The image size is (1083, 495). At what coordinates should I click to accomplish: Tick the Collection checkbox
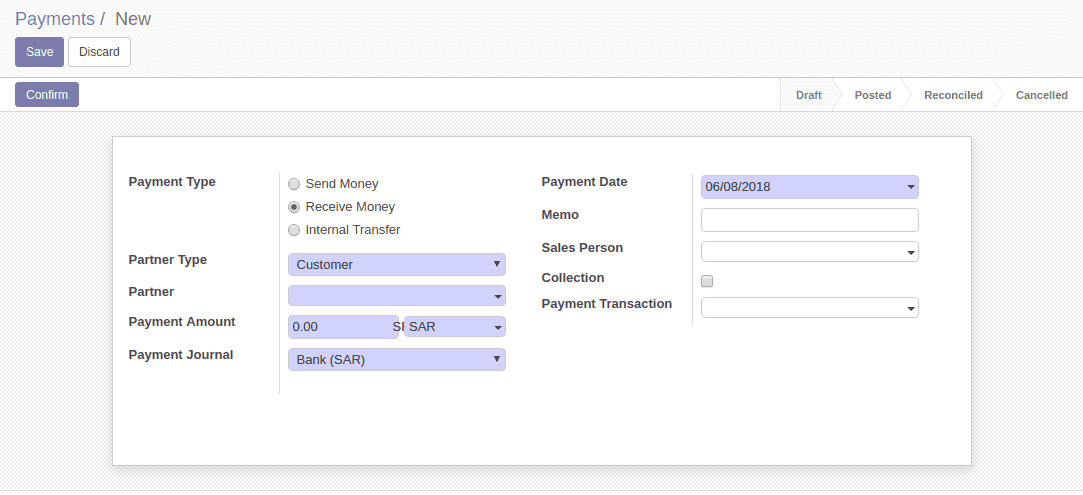click(707, 281)
